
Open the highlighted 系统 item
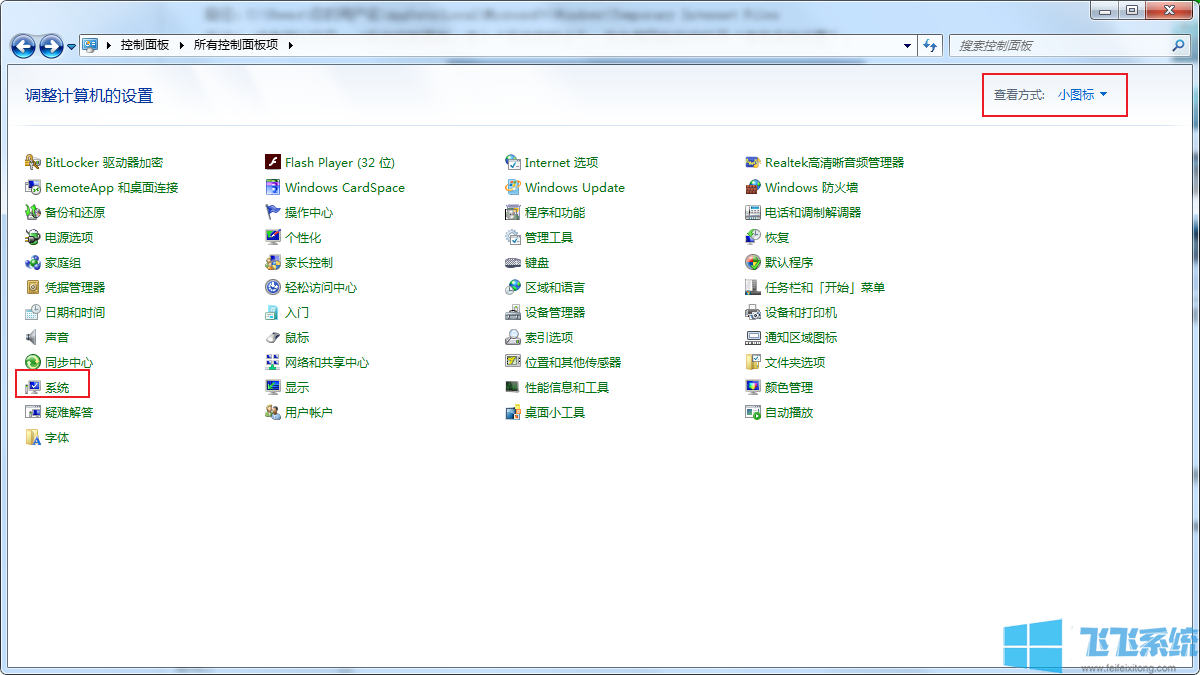point(58,386)
